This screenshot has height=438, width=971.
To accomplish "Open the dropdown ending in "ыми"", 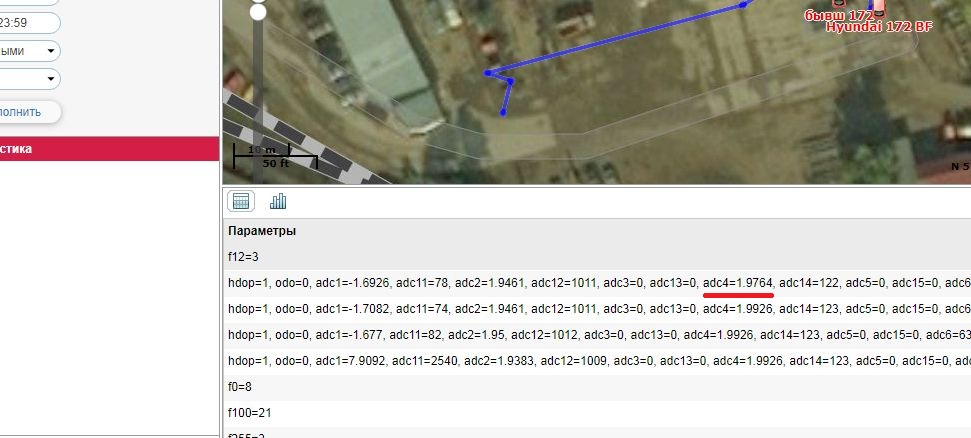I will 29,51.
